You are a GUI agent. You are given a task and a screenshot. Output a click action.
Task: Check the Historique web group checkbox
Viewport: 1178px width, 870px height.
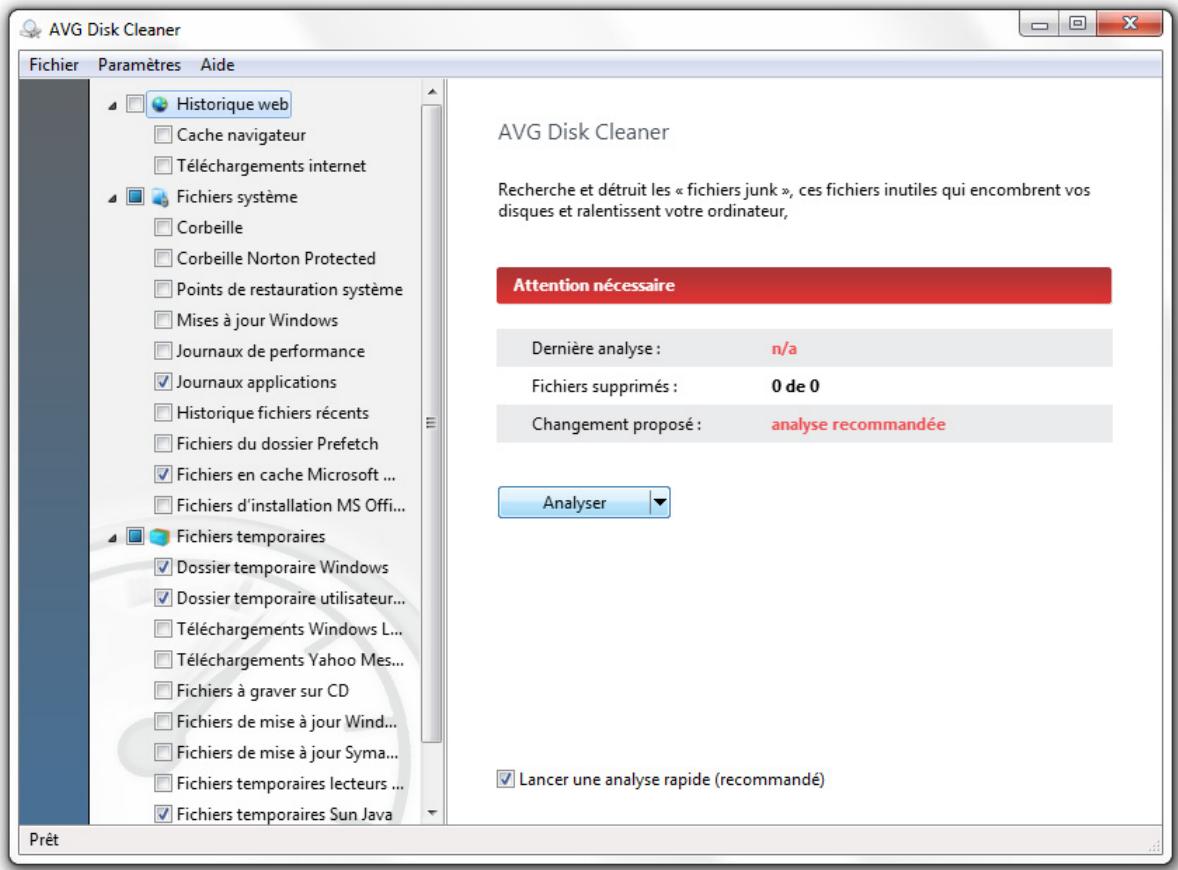pos(135,104)
